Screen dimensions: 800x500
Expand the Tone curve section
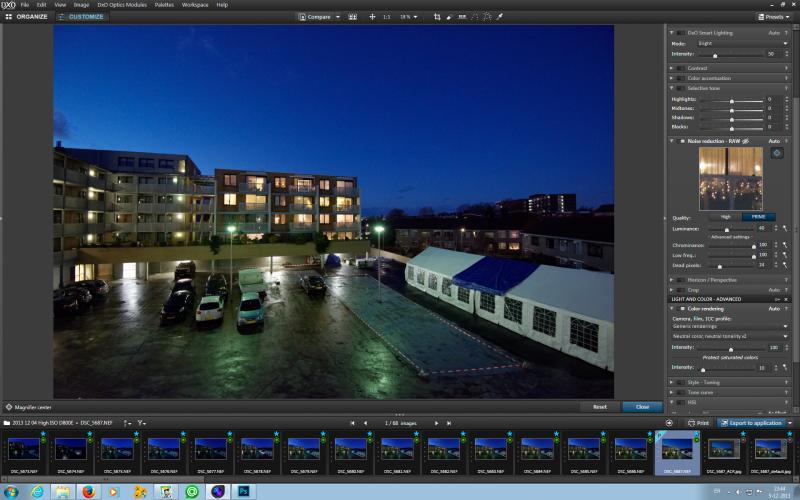pyautogui.click(x=671, y=392)
